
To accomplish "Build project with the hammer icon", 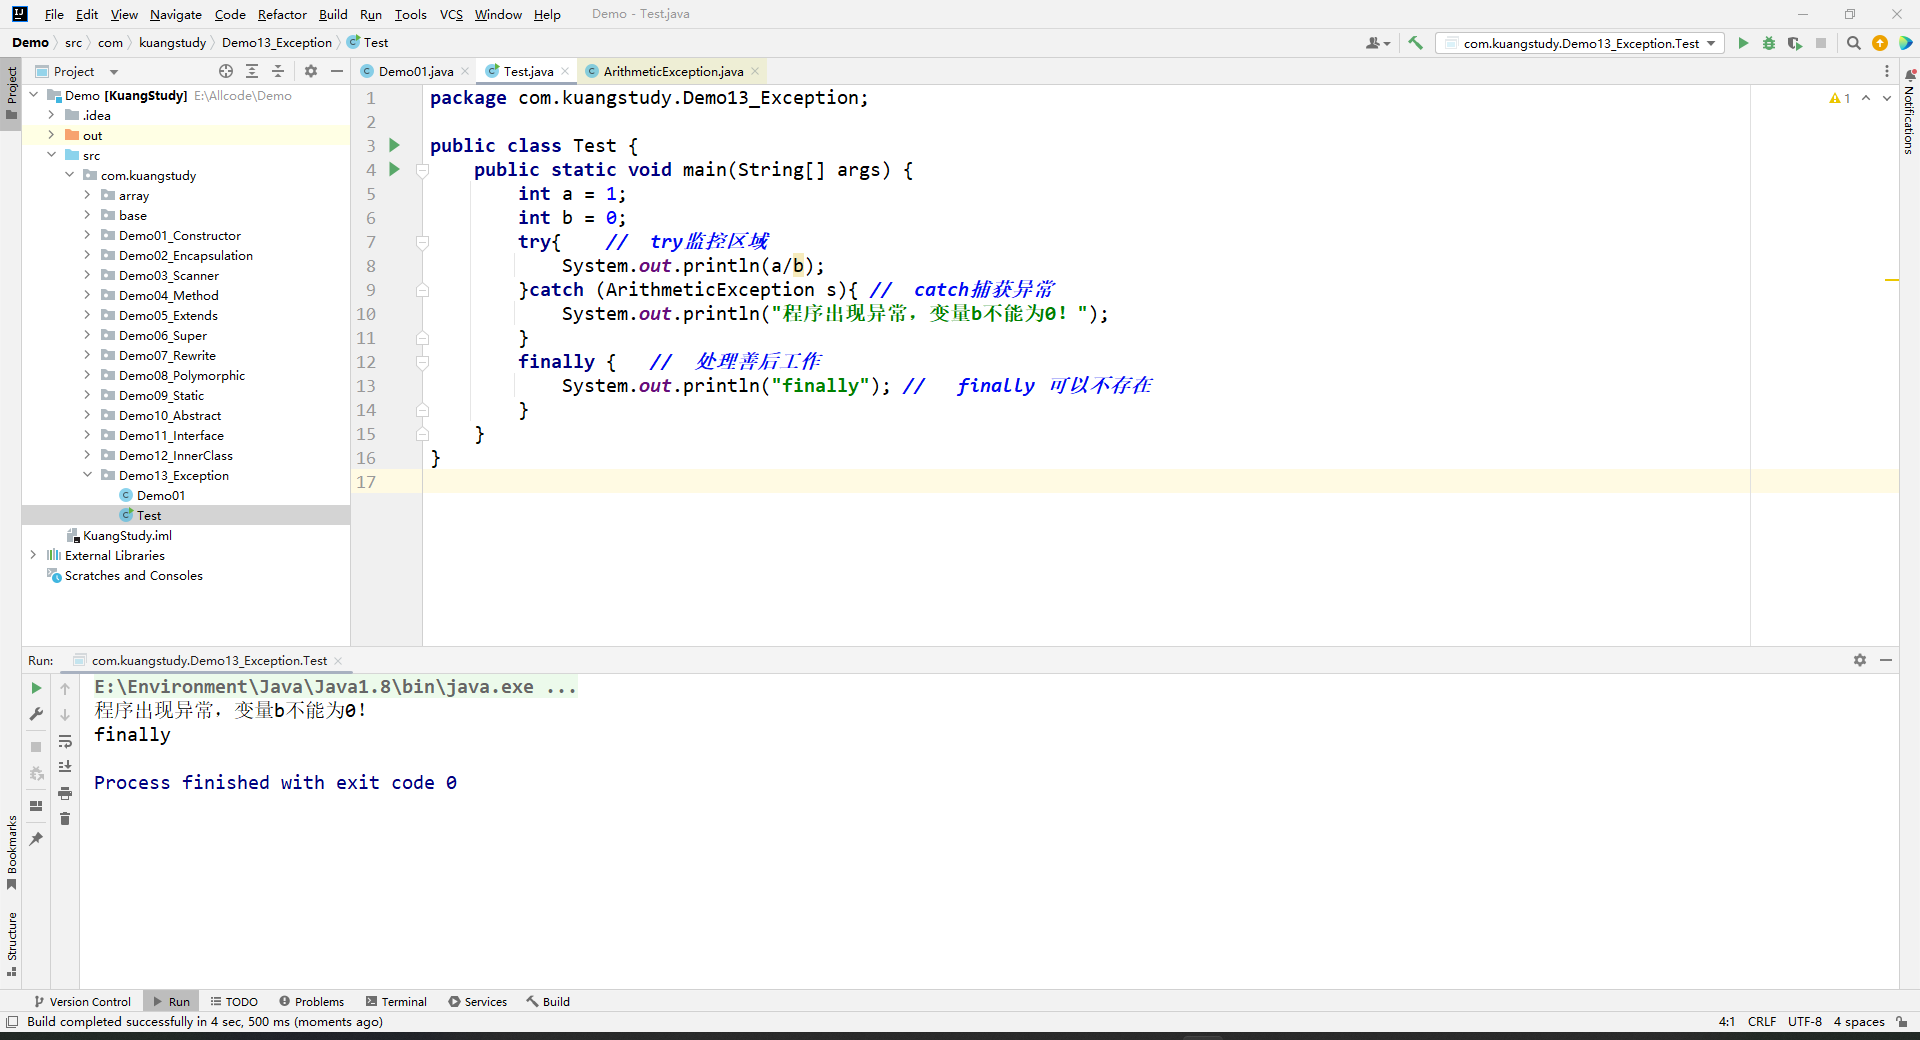I will (1415, 43).
